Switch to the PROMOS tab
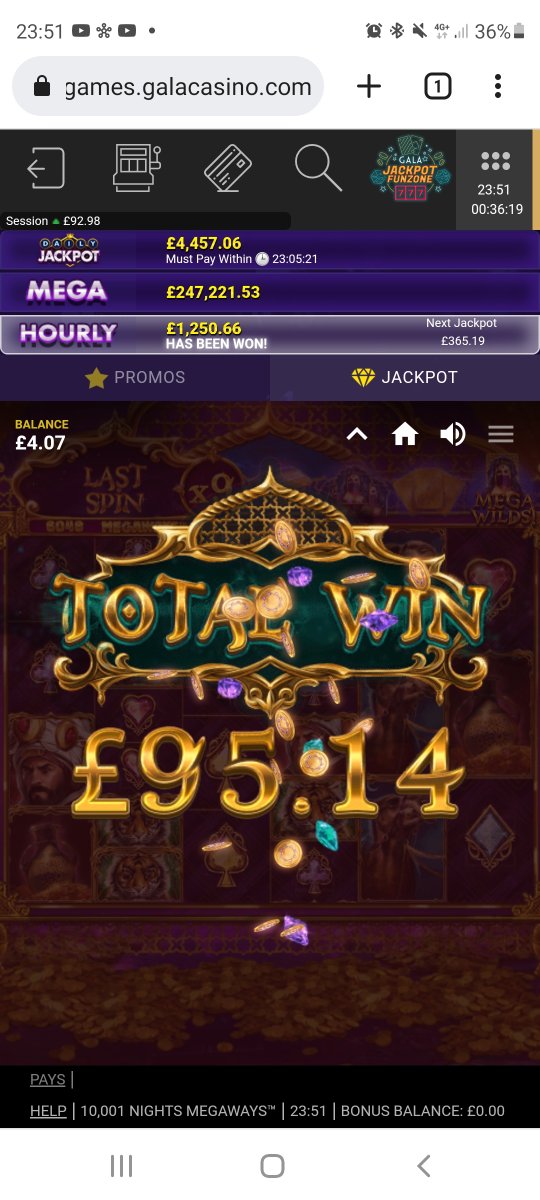 pyautogui.click(x=135, y=377)
